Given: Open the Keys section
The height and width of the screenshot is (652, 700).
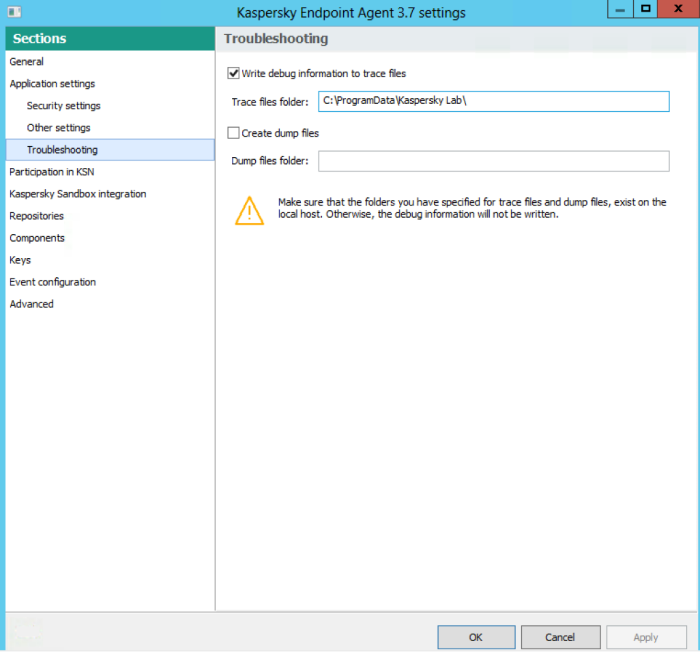Looking at the screenshot, I should click(x=20, y=260).
